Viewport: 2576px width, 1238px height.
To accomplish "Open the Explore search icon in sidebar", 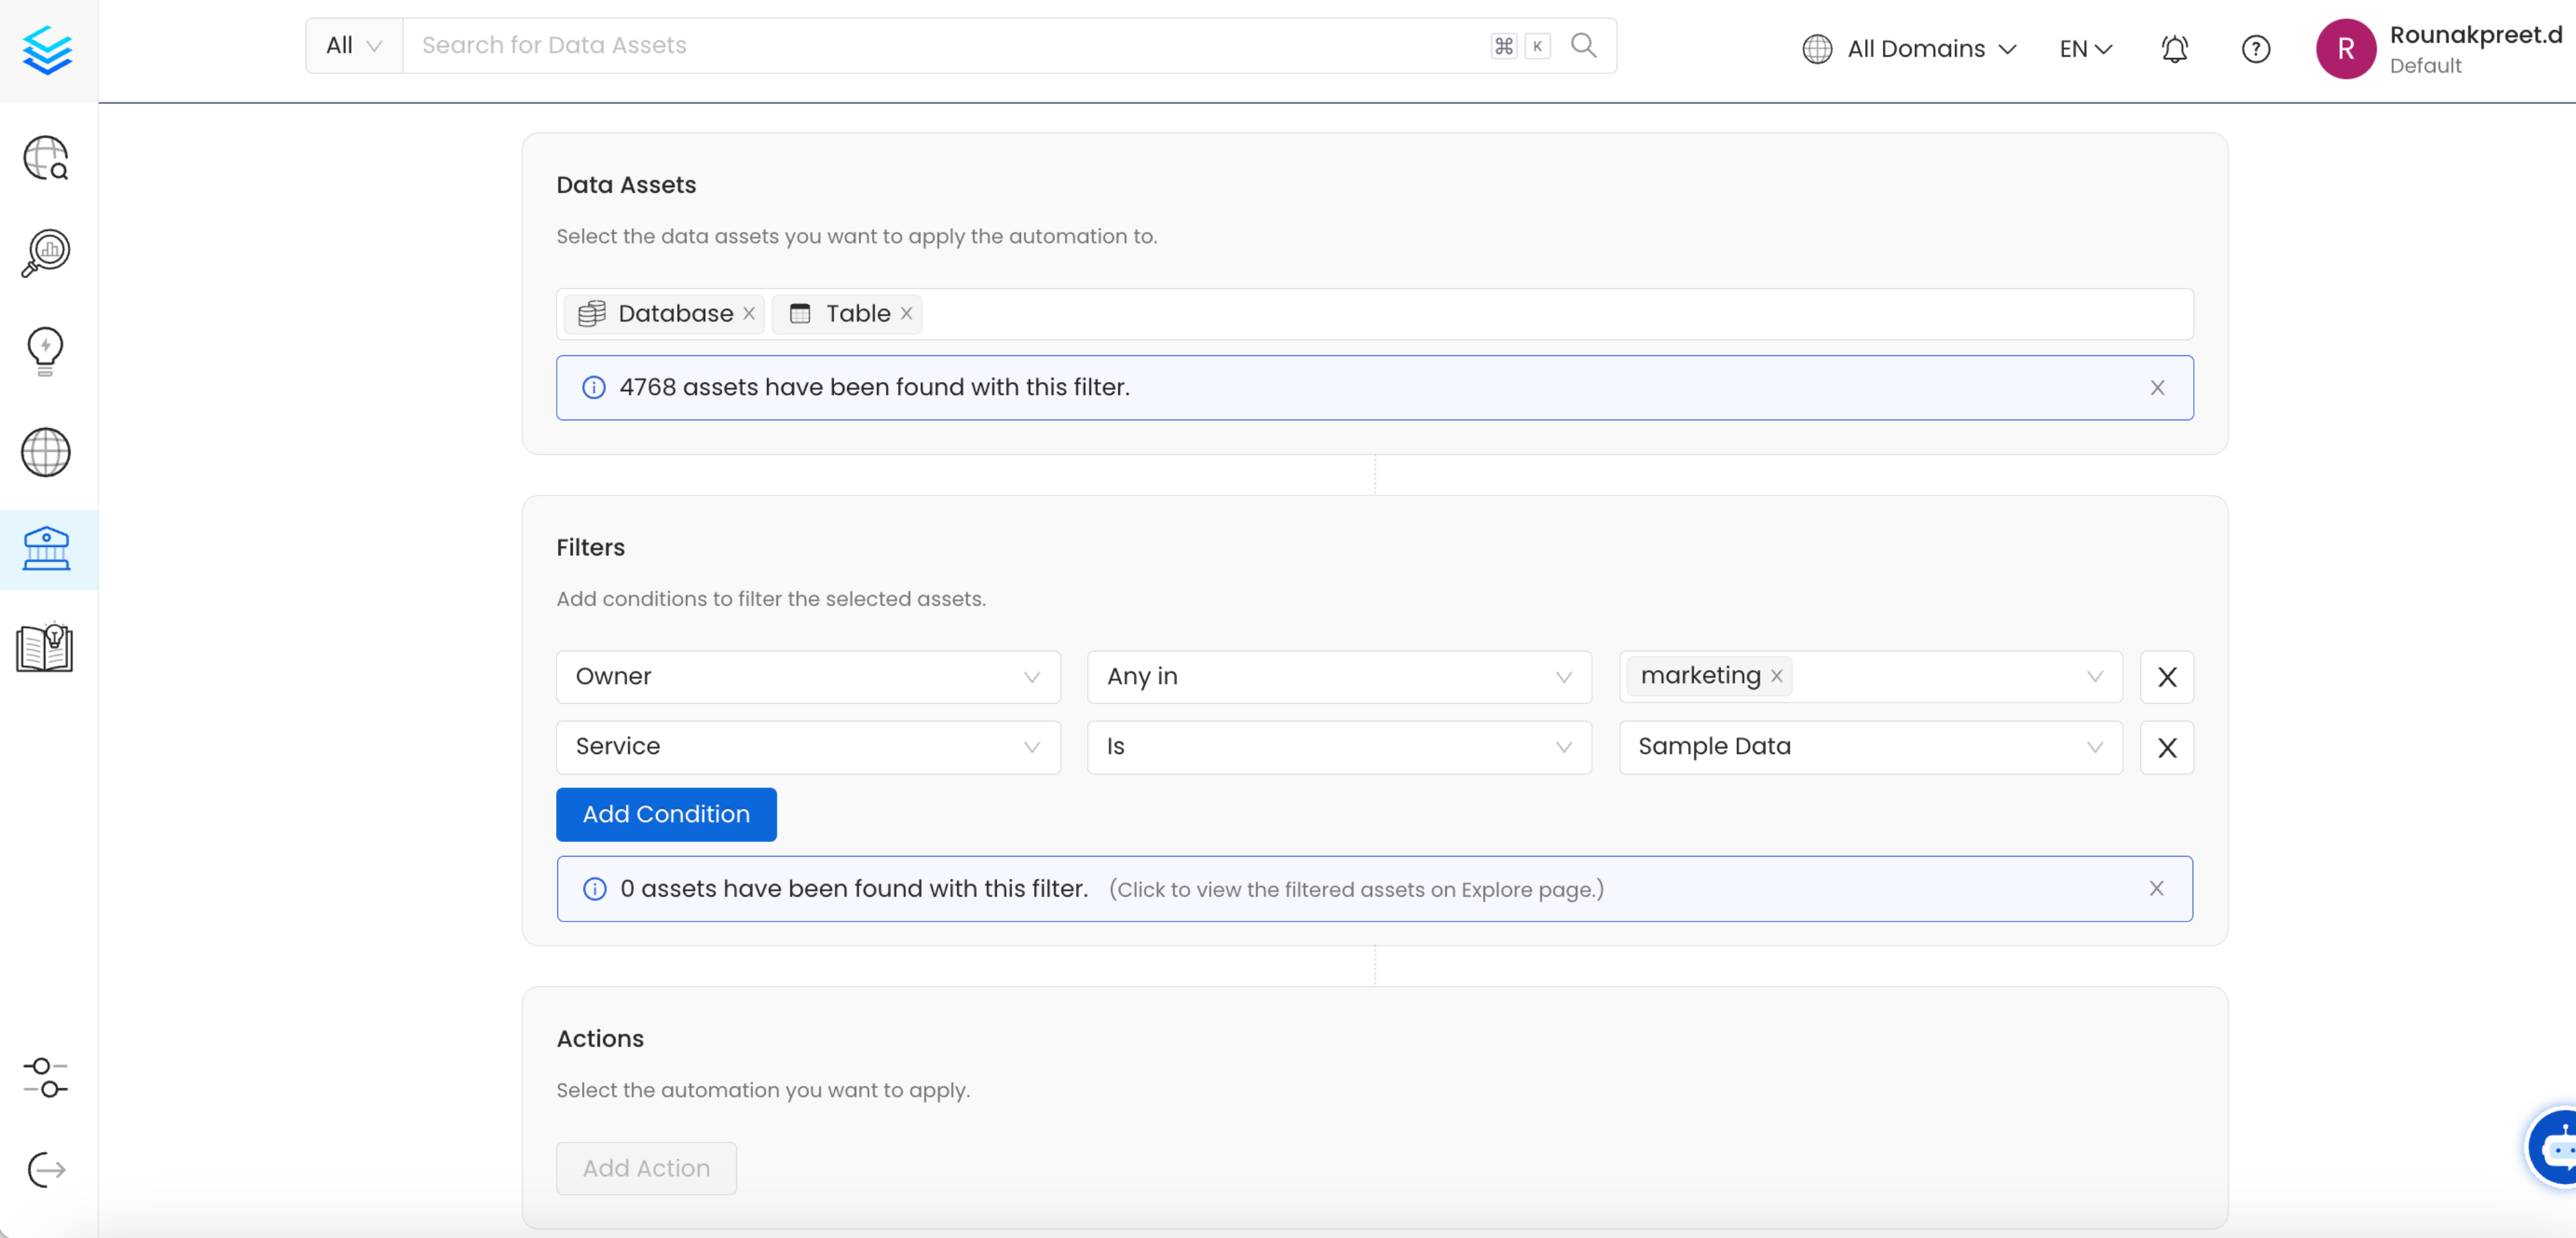I will pyautogui.click(x=45, y=158).
